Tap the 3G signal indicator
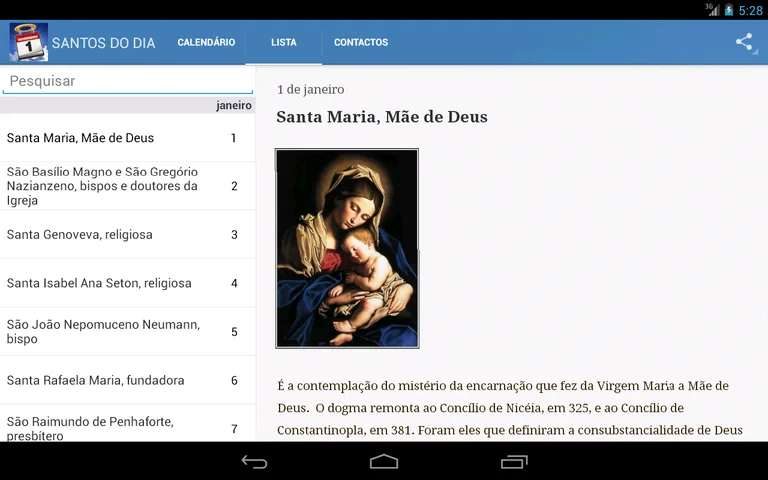The height and width of the screenshot is (480, 768). (x=712, y=9)
